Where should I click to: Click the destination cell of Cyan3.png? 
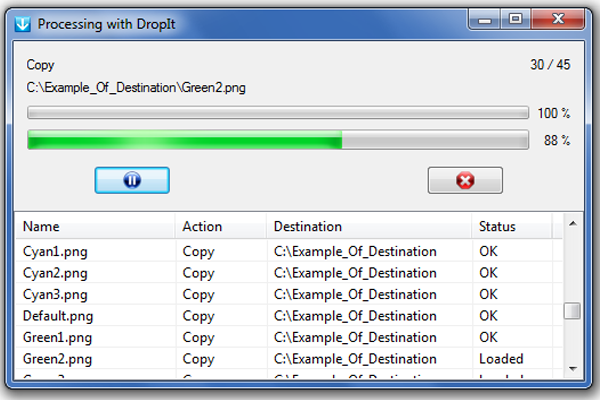click(x=355, y=294)
